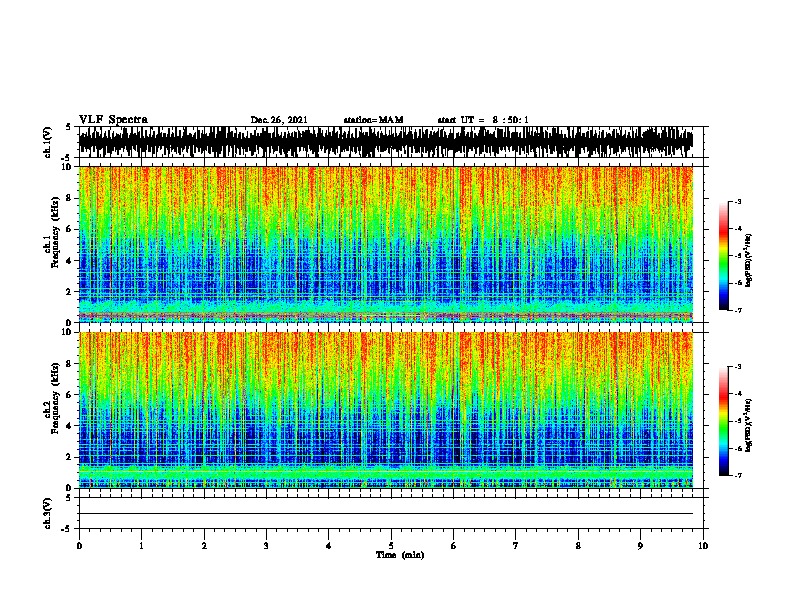This screenshot has height=612, width=792.
Task: Click the ch.1(V) waveform axis label
Action: tap(48, 142)
